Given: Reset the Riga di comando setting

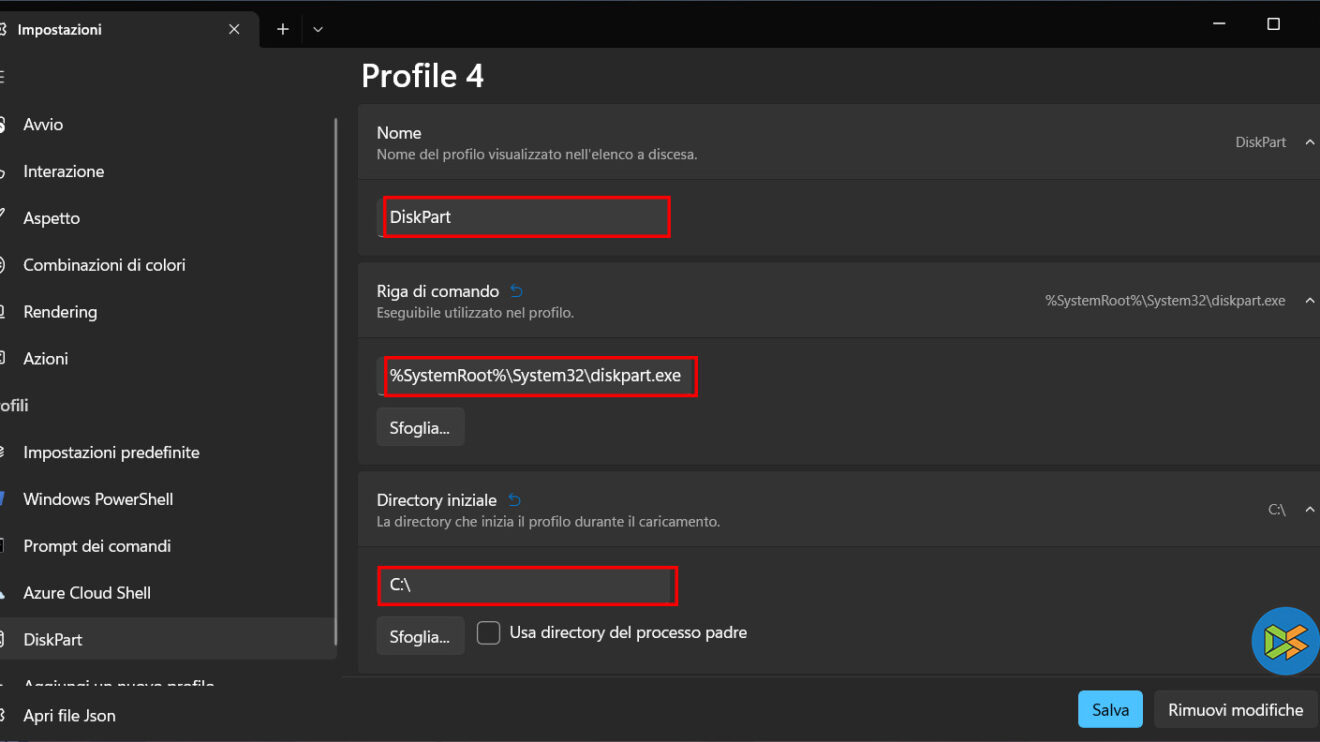Looking at the screenshot, I should (516, 291).
